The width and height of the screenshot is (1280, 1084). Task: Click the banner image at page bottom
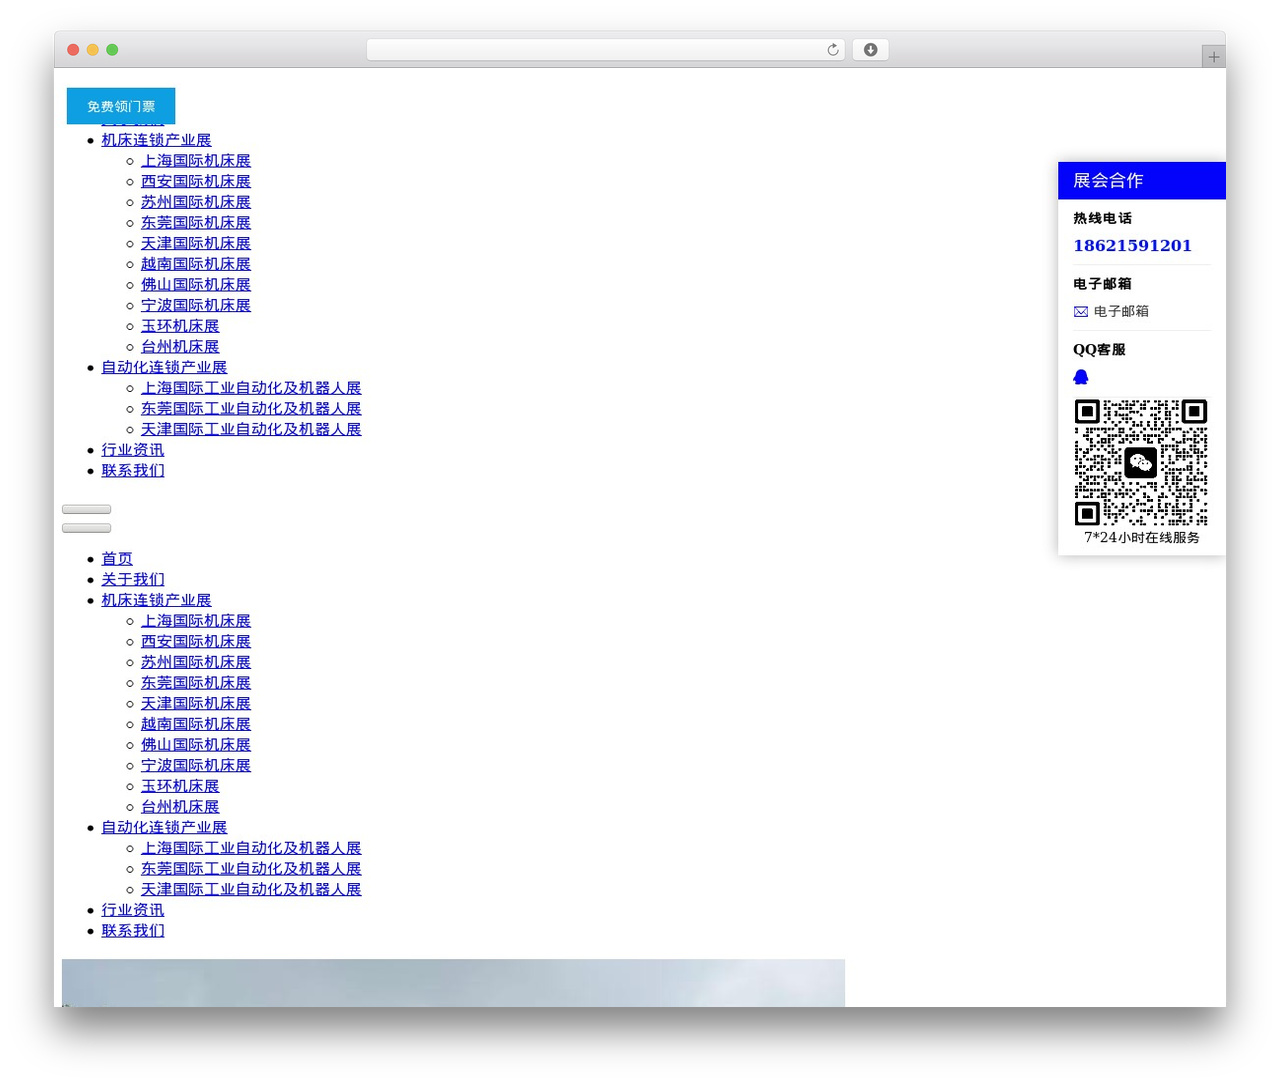[453, 983]
